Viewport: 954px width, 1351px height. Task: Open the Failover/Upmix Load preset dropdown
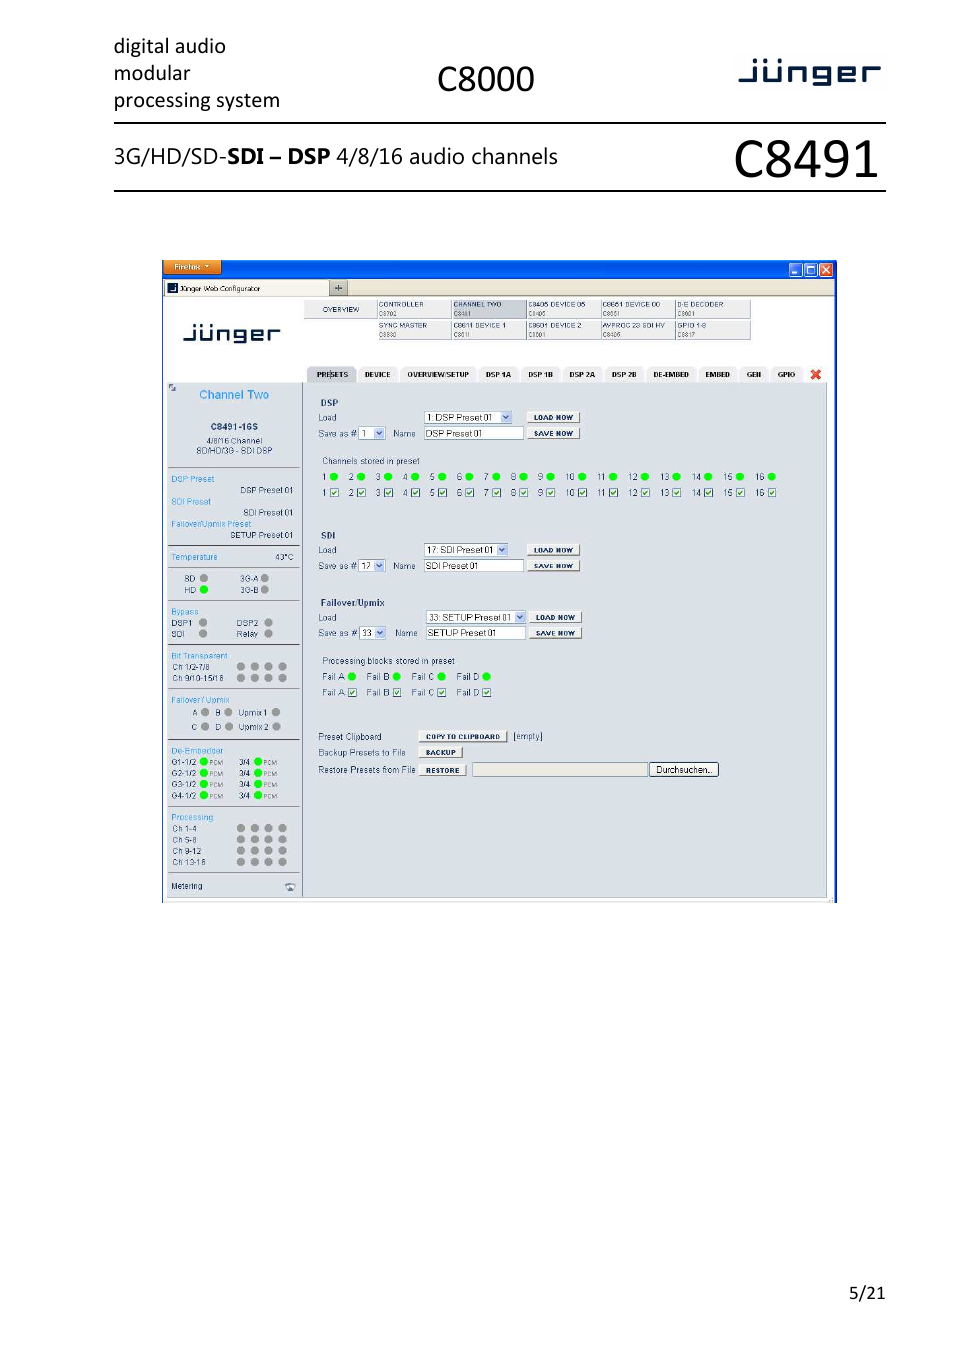(x=476, y=618)
